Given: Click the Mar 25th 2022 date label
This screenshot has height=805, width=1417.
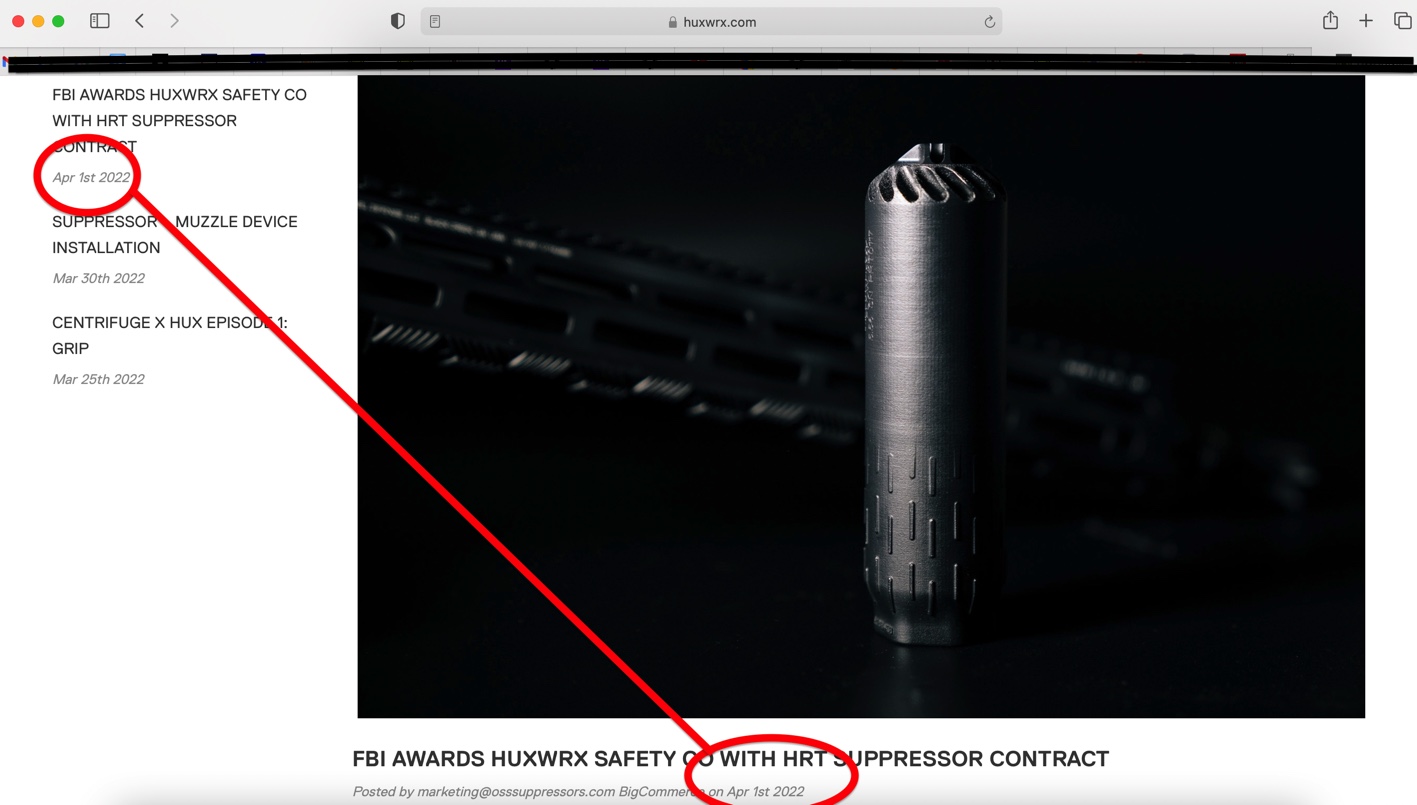Looking at the screenshot, I should [x=98, y=379].
